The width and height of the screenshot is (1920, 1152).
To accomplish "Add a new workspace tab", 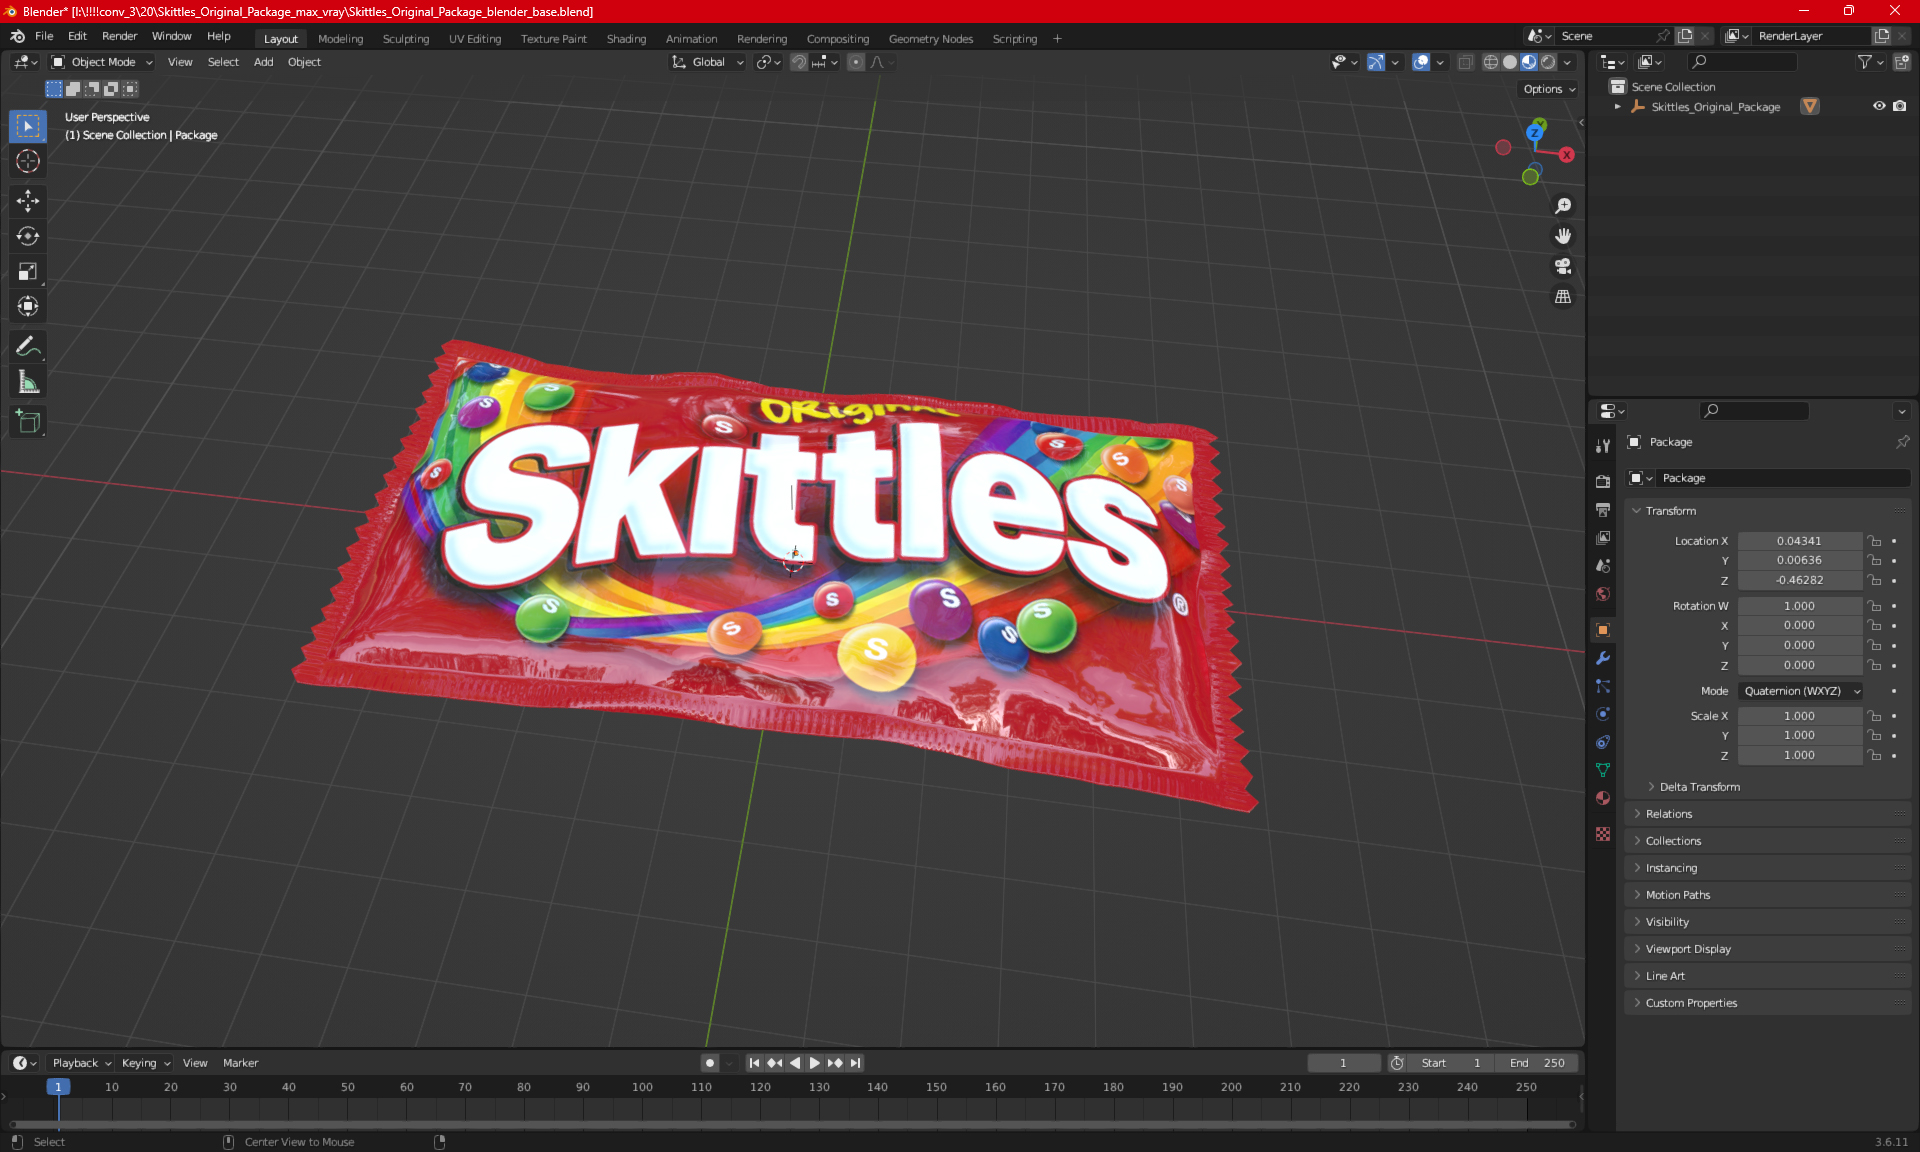I will point(1057,39).
